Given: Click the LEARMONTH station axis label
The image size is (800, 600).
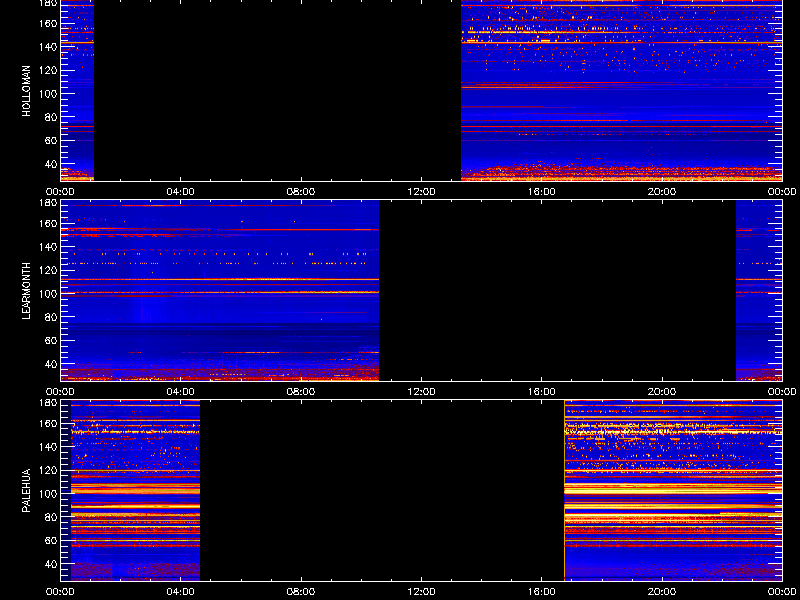Looking at the screenshot, I should (26, 291).
